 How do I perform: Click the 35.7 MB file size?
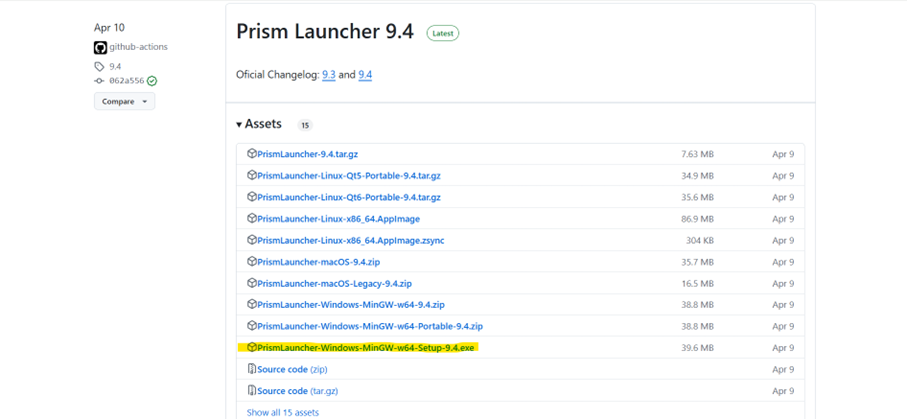(697, 262)
